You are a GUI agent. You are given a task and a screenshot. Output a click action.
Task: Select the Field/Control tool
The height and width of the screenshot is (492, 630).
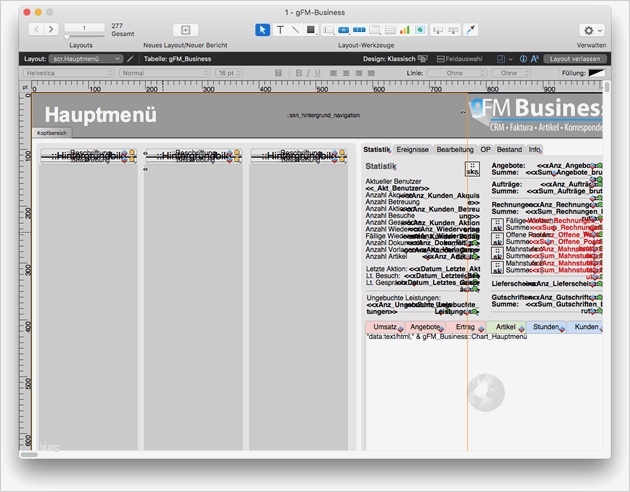[328, 30]
